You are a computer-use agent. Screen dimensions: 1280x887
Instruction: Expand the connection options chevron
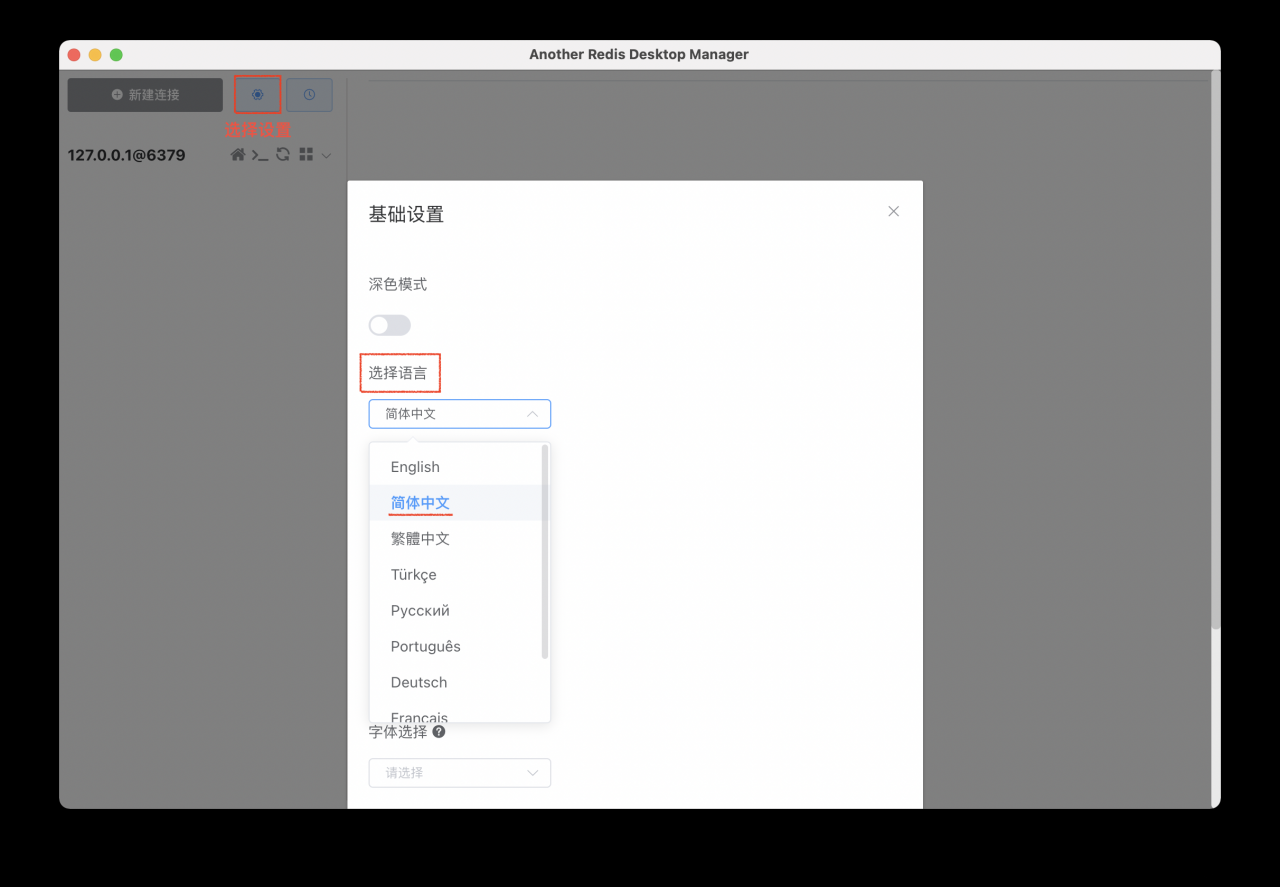coord(325,155)
